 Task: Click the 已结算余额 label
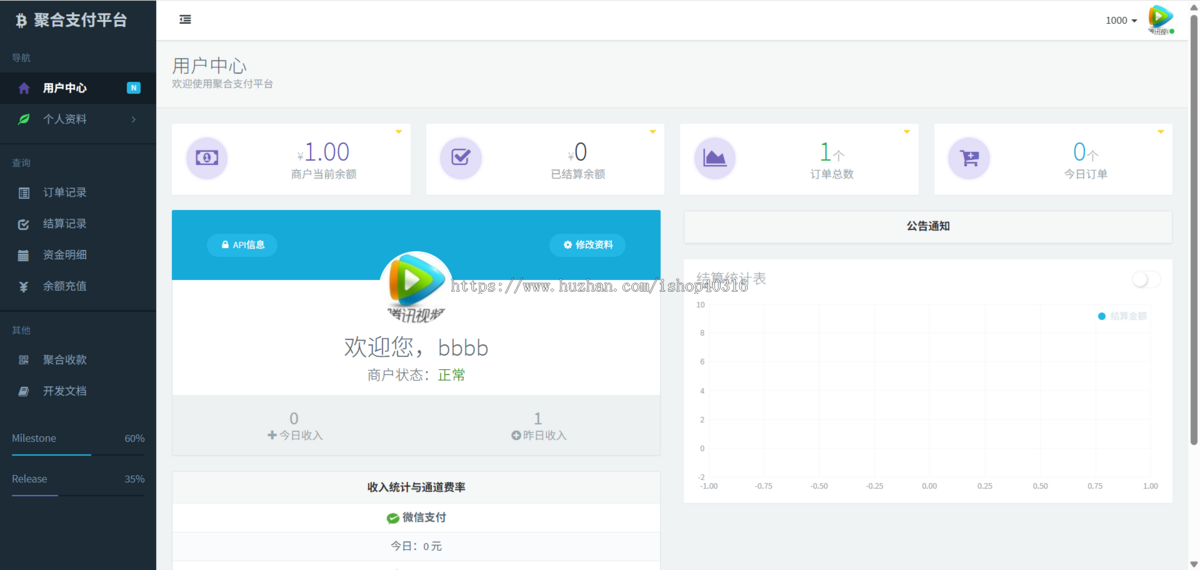coord(578,174)
